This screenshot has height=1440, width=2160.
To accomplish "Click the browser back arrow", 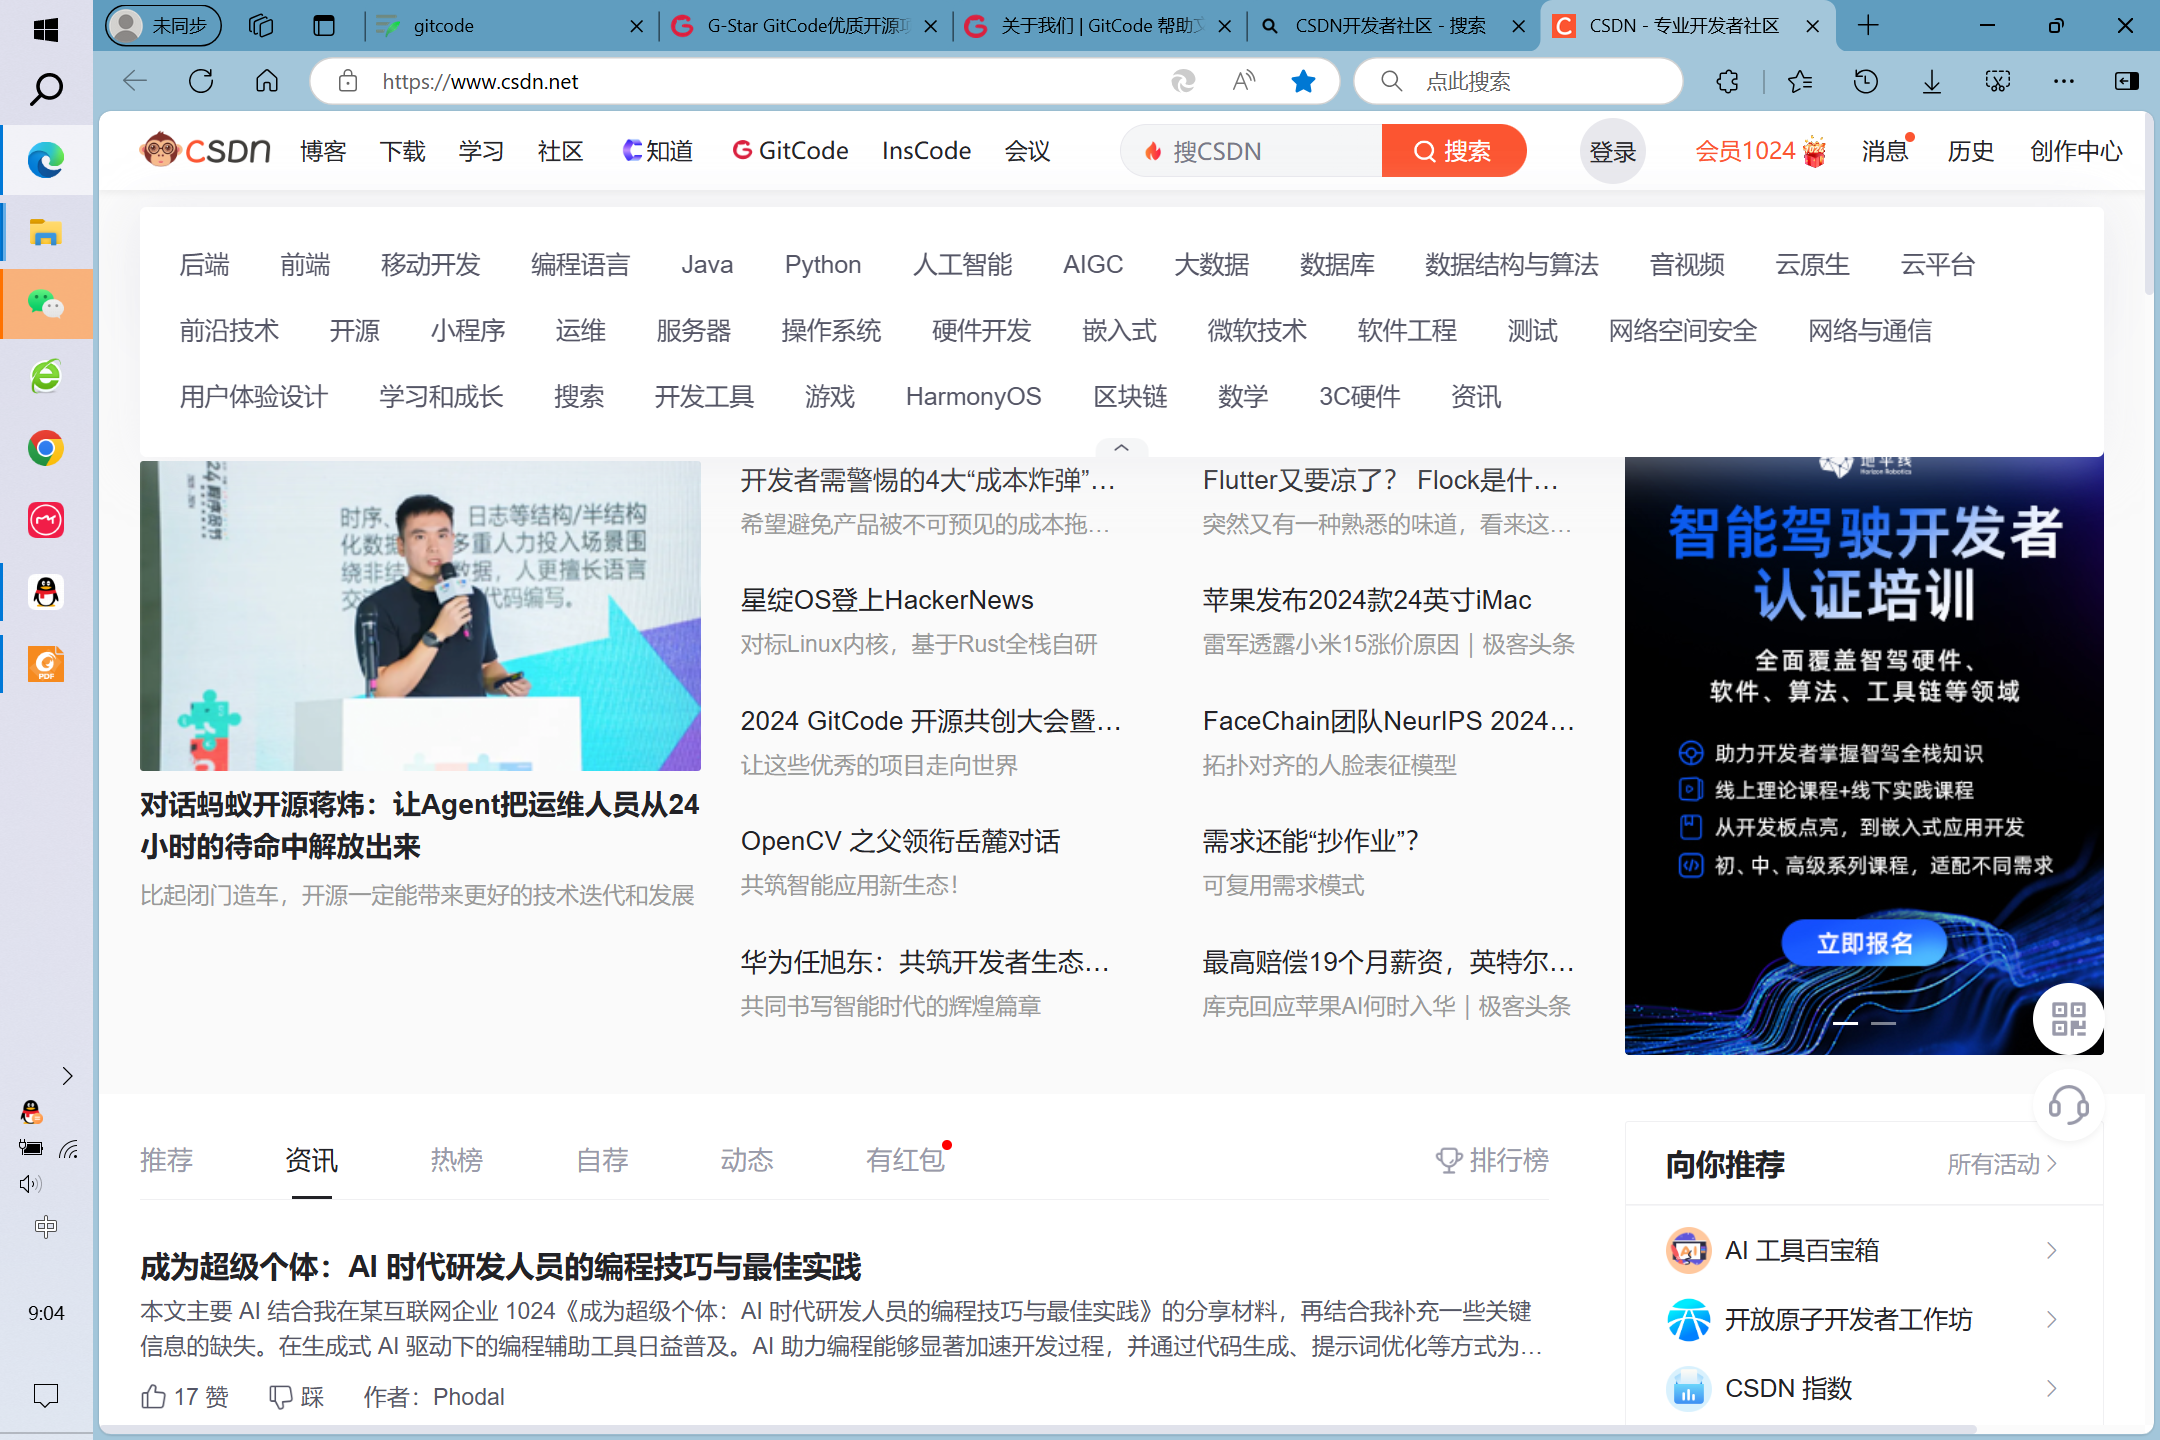I will [x=135, y=81].
